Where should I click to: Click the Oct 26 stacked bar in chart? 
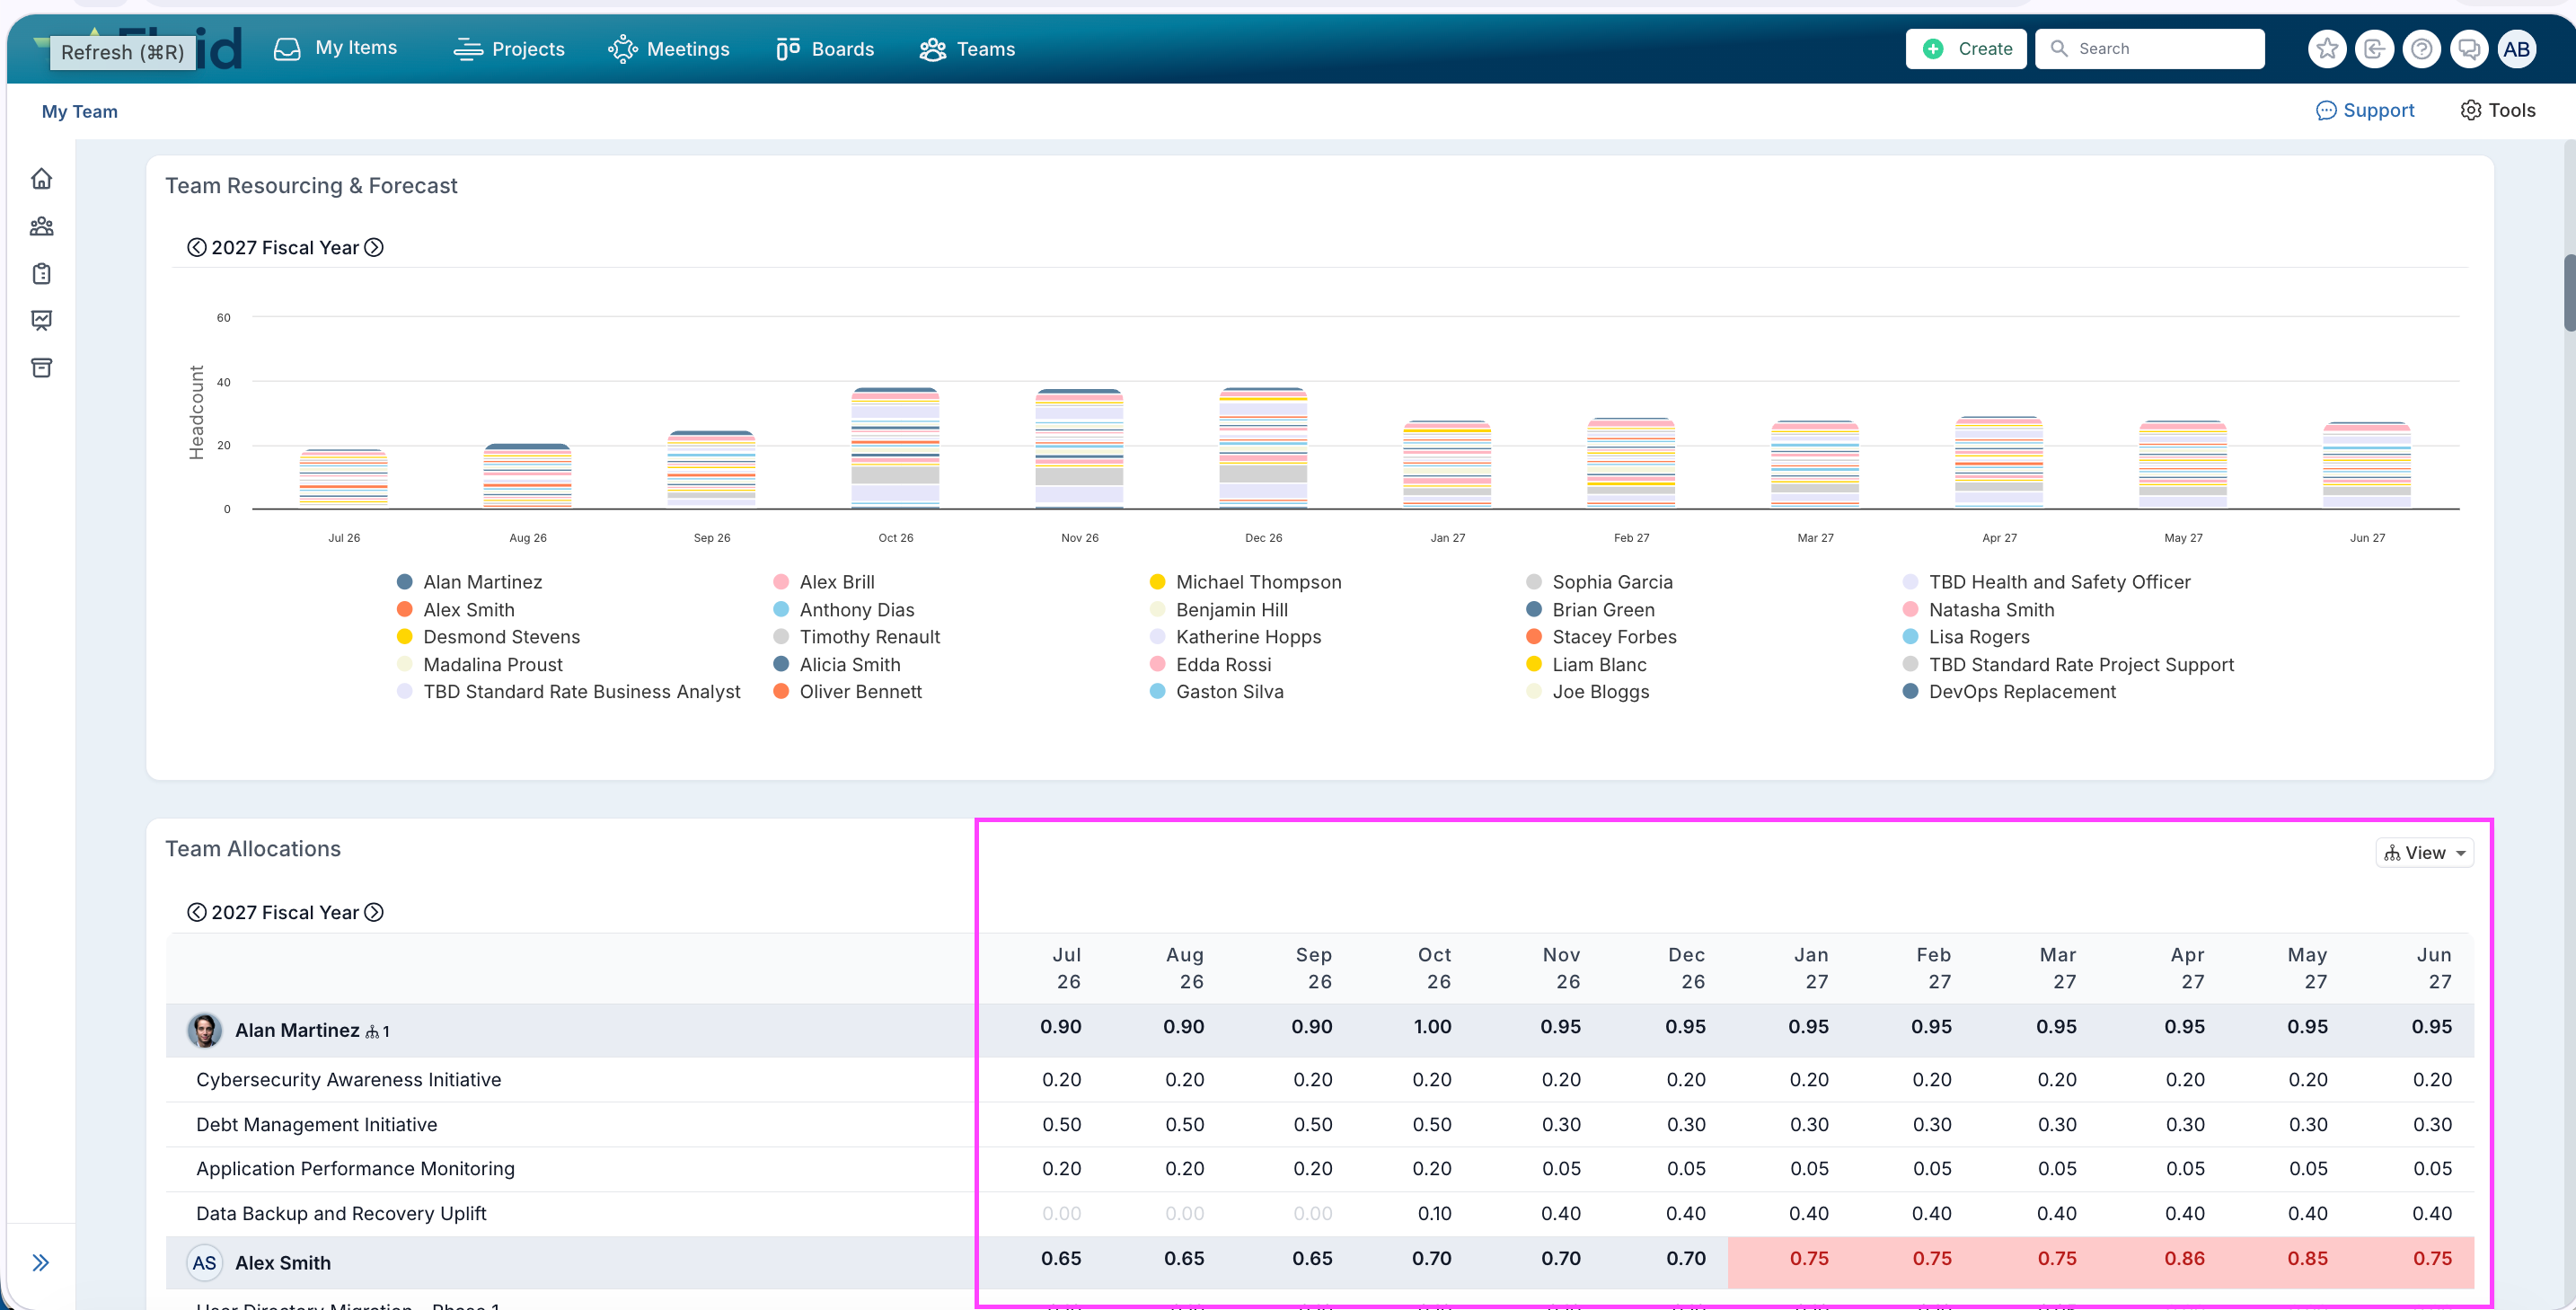click(895, 448)
